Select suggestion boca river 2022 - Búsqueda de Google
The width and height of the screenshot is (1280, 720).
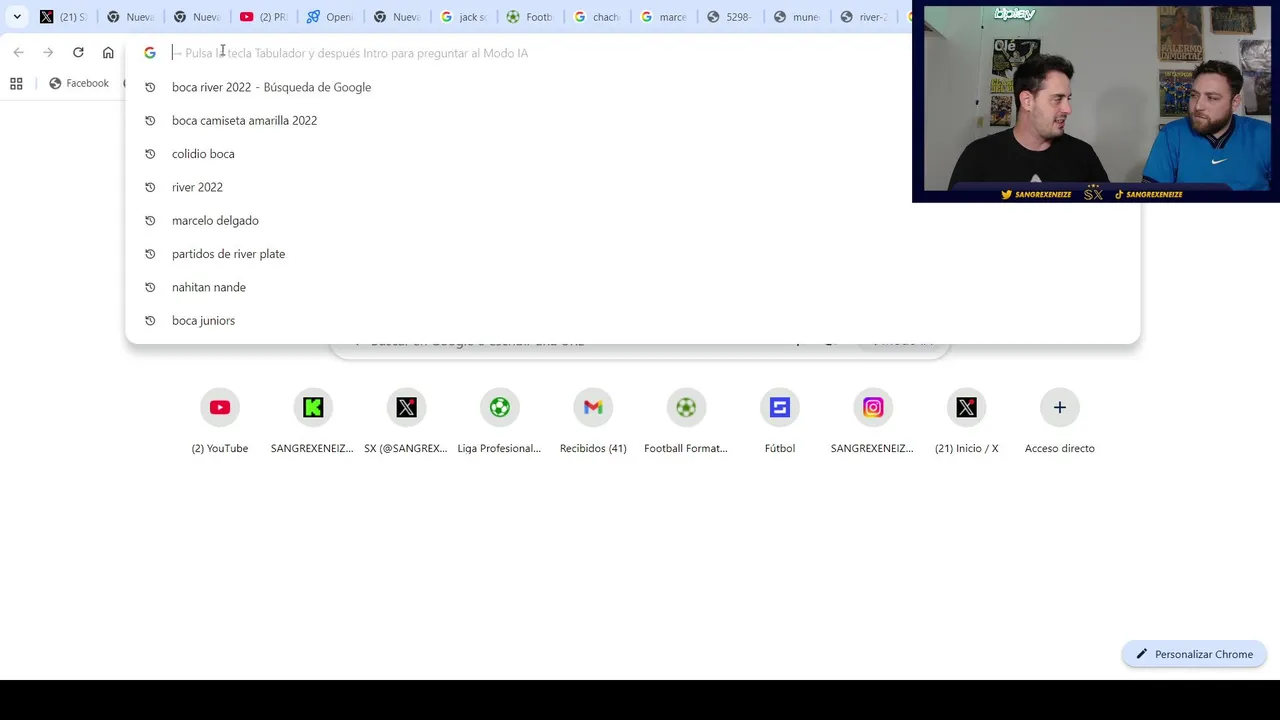[x=632, y=87]
